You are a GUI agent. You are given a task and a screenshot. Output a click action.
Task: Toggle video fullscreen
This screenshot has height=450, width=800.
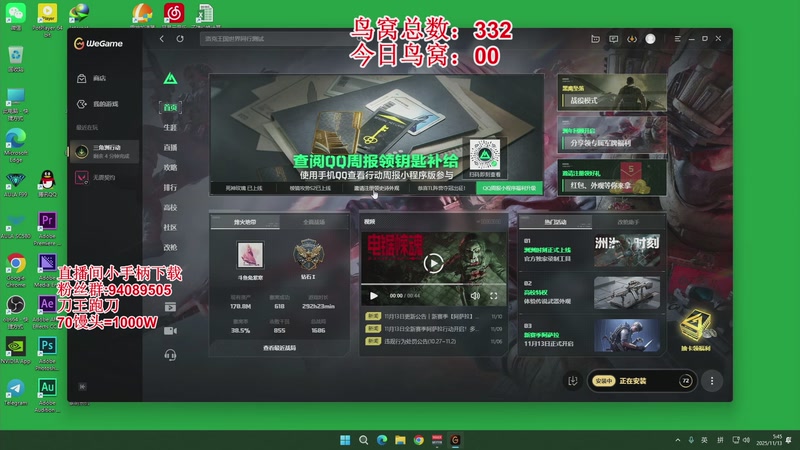click(x=494, y=296)
